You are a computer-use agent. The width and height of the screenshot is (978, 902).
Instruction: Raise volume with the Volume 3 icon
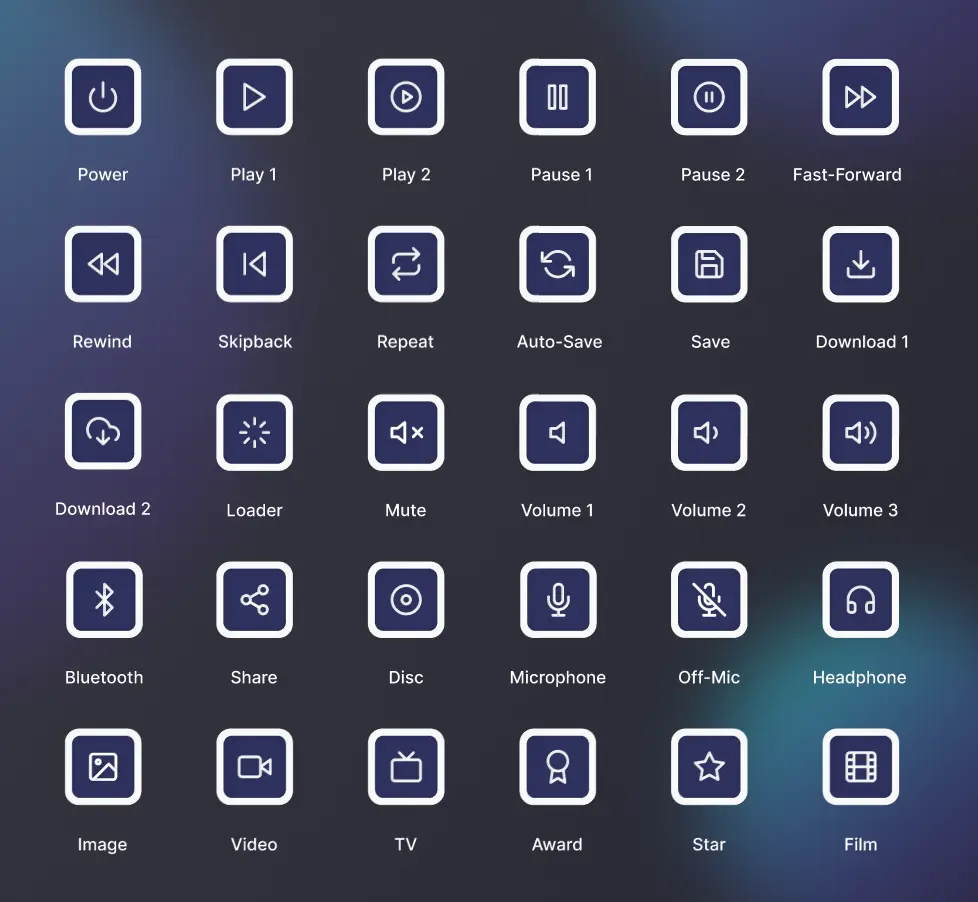click(x=861, y=433)
